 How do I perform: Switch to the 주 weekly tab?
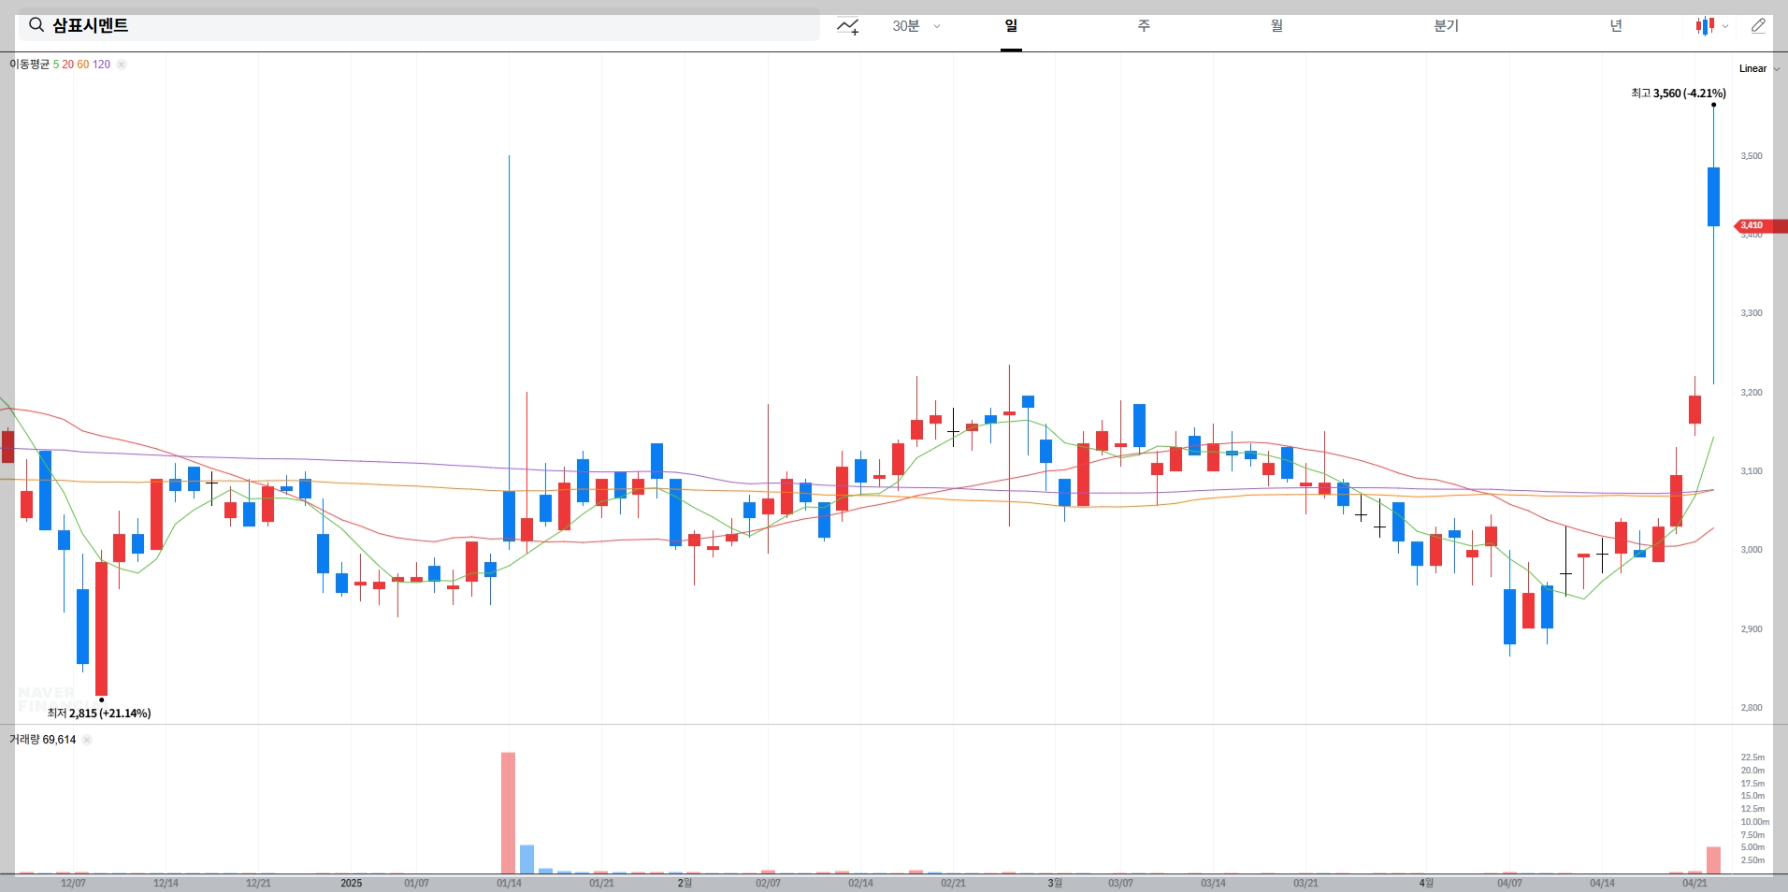click(1144, 26)
